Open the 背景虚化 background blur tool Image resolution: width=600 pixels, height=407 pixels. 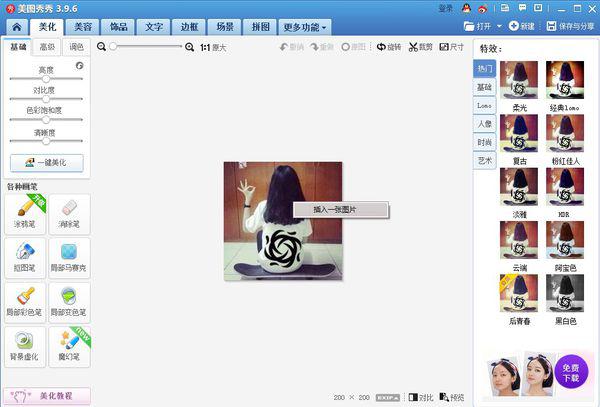[26, 345]
